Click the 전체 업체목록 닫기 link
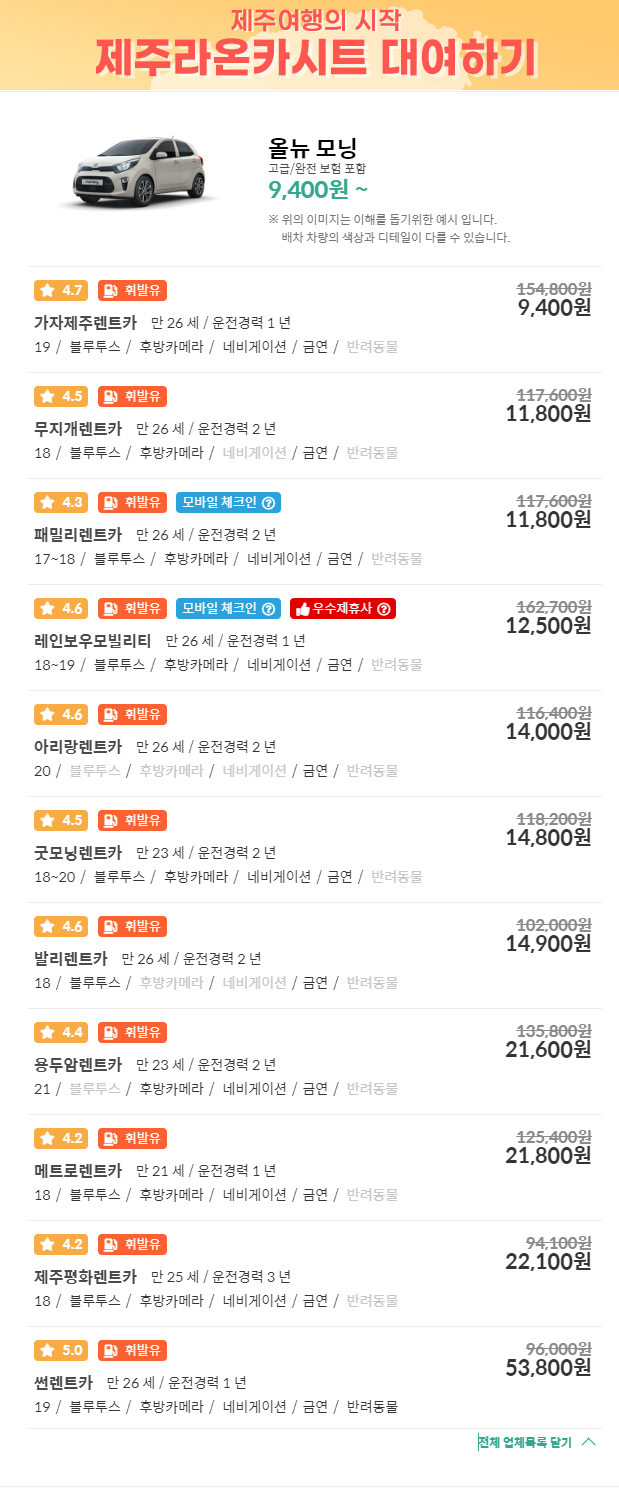Image resolution: width=619 pixels, height=1492 pixels. [525, 1444]
